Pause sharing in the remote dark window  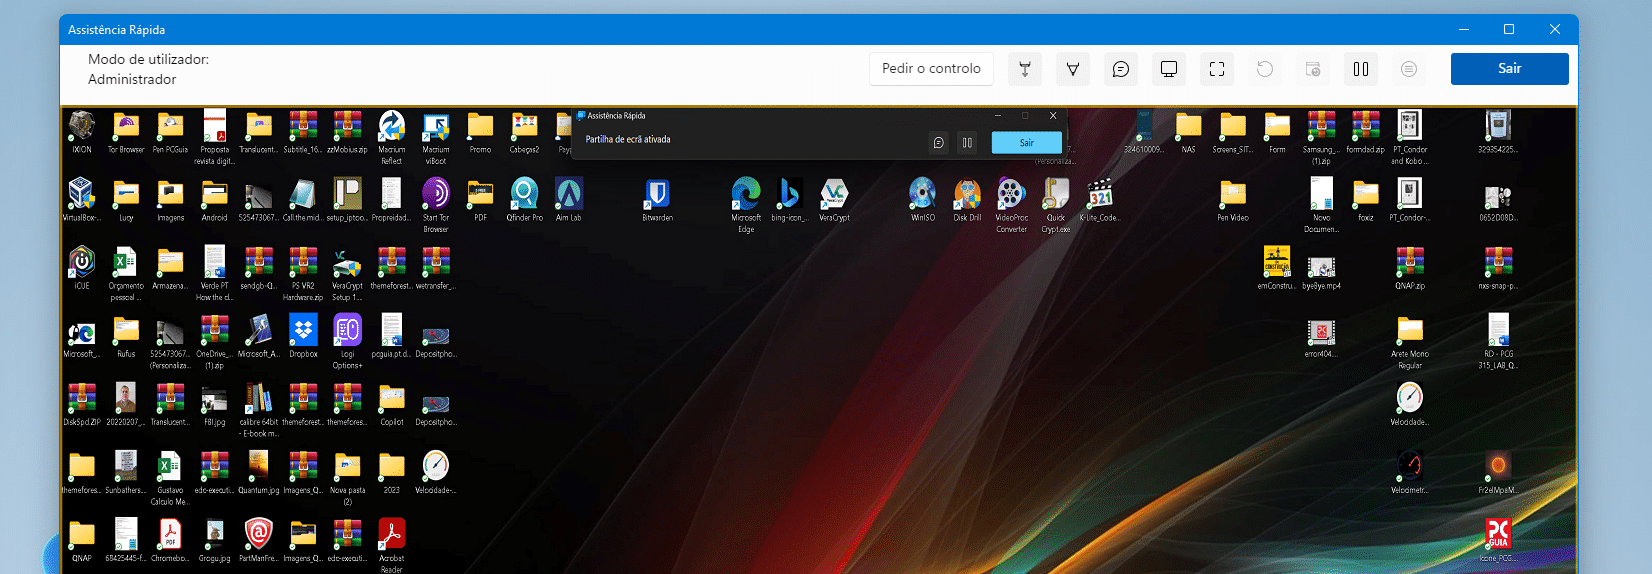click(x=967, y=143)
